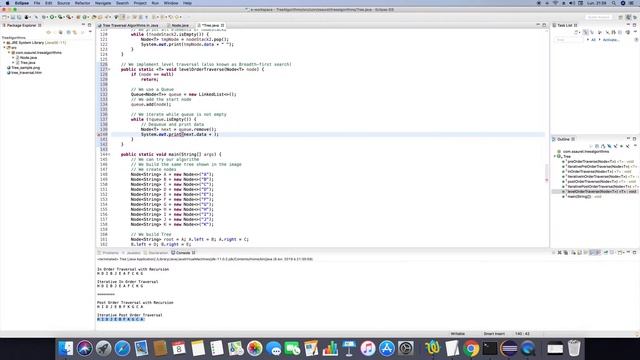Viewport: 640px width, 360px height.
Task: Maximize the Package Explorer panel
Action: click(x=89, y=25)
